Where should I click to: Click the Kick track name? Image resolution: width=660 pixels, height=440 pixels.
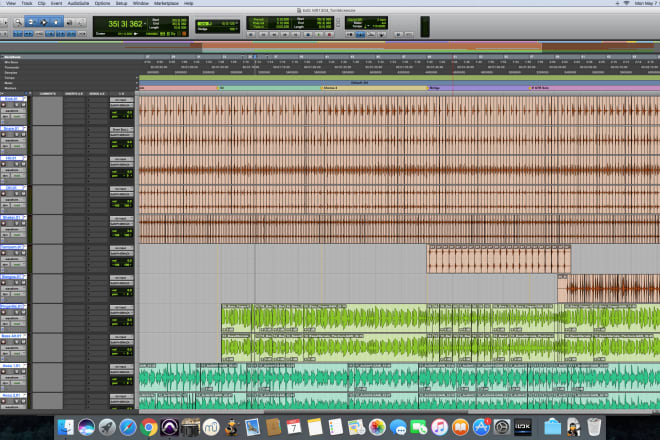12,99
